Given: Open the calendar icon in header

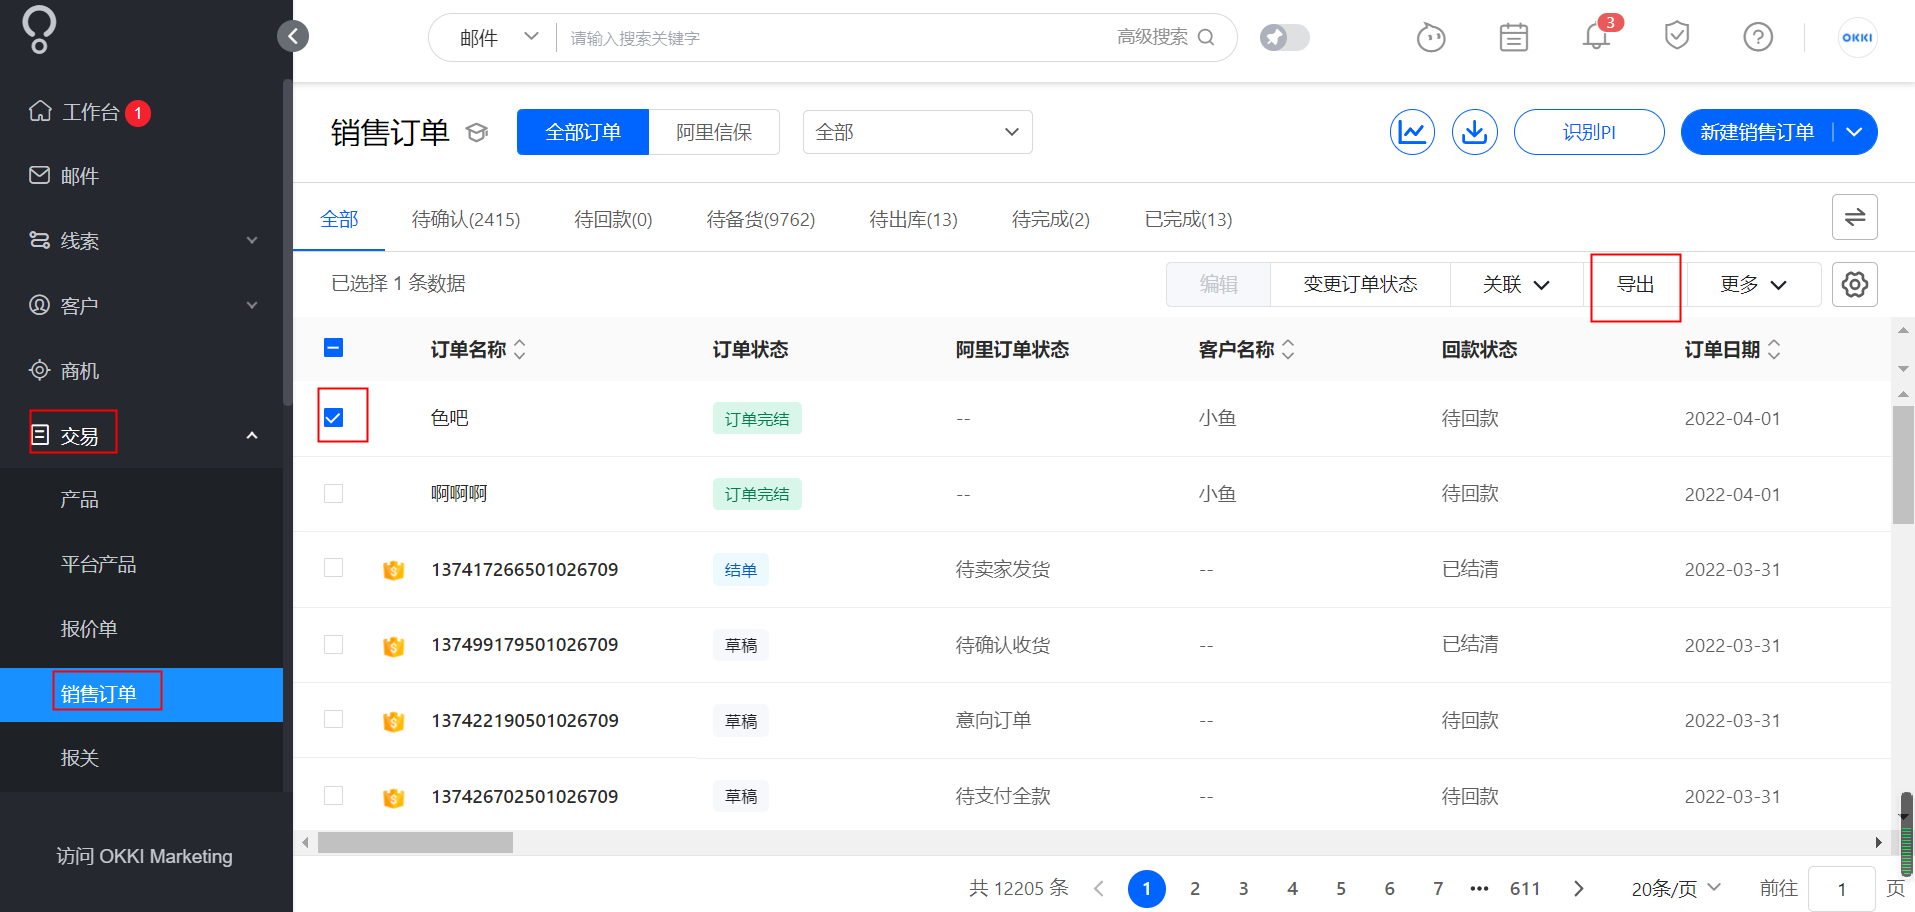Looking at the screenshot, I should click(1514, 37).
